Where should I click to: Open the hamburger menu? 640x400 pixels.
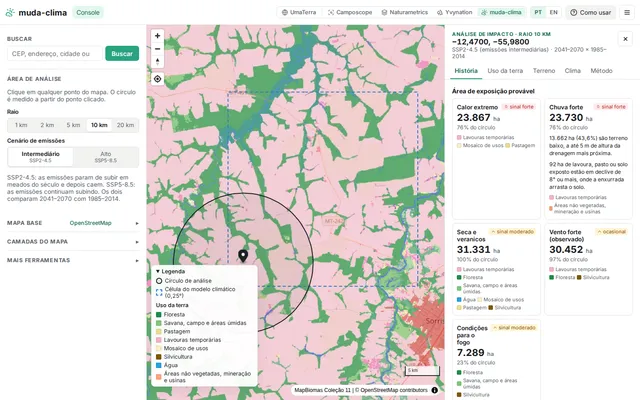click(x=627, y=13)
